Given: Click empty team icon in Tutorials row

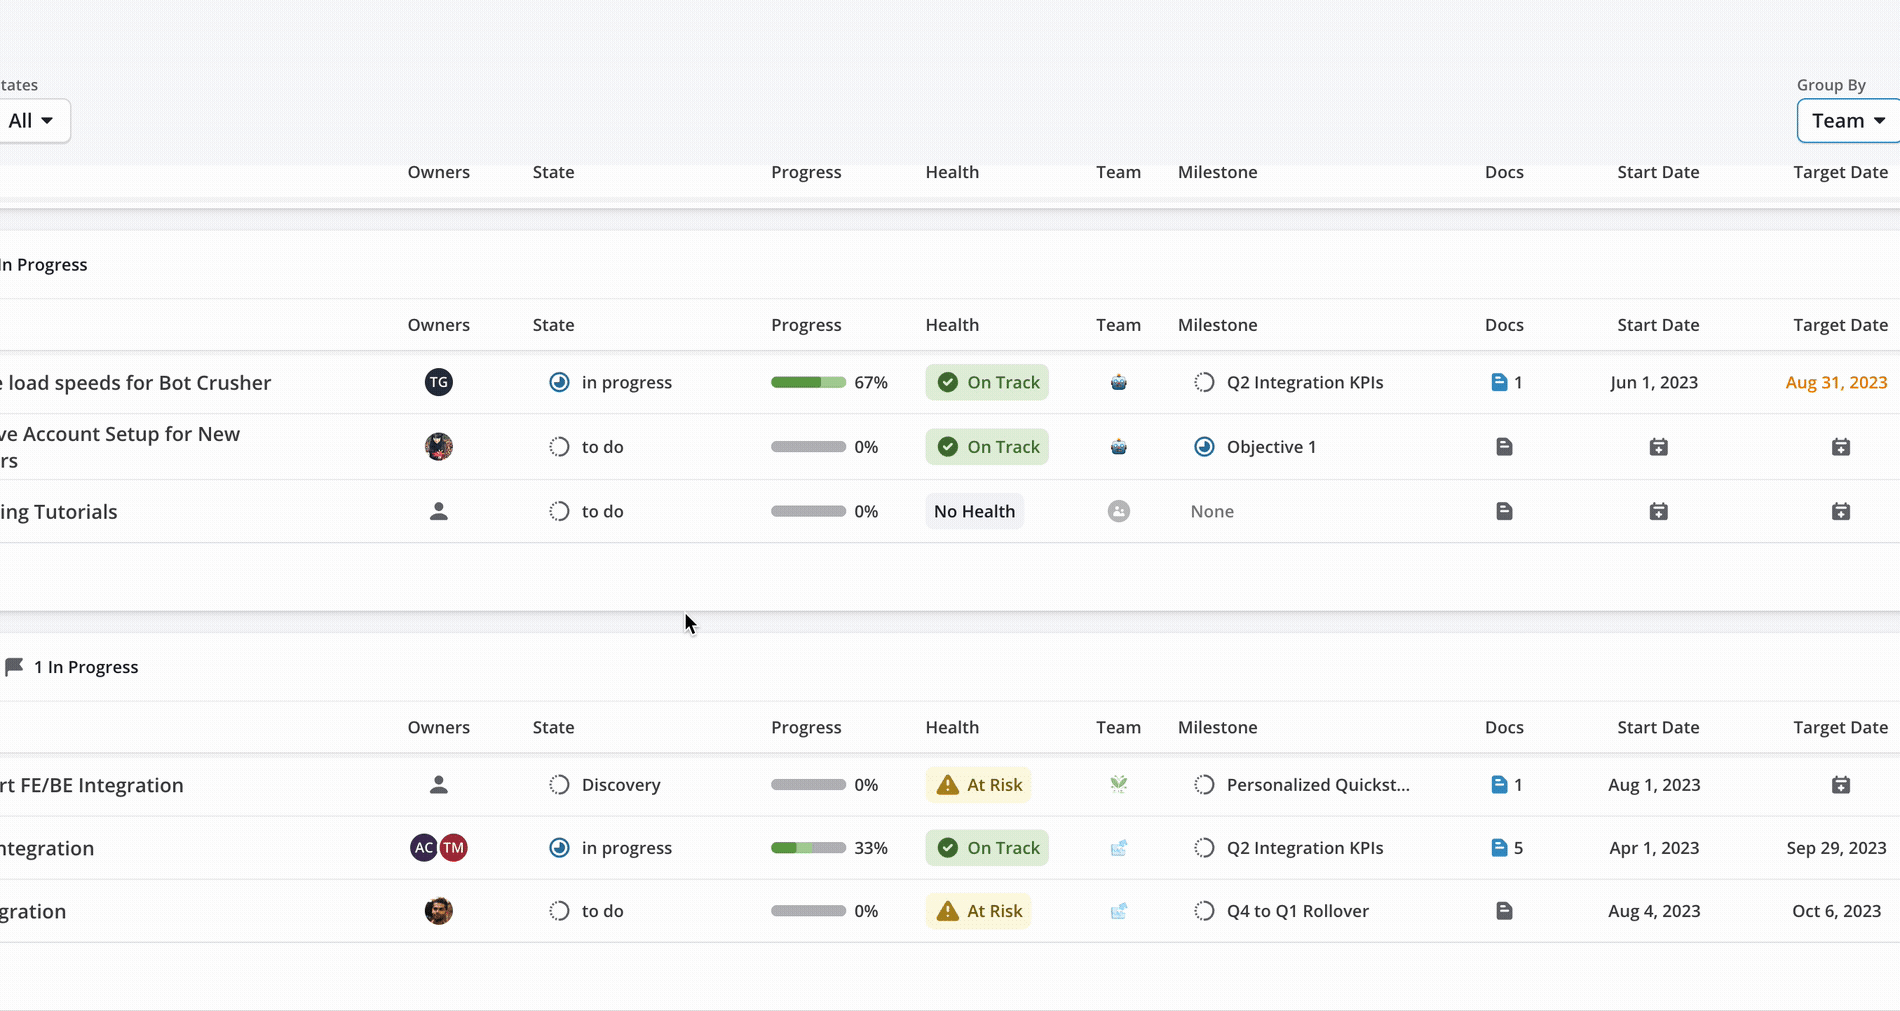Looking at the screenshot, I should (x=1119, y=511).
